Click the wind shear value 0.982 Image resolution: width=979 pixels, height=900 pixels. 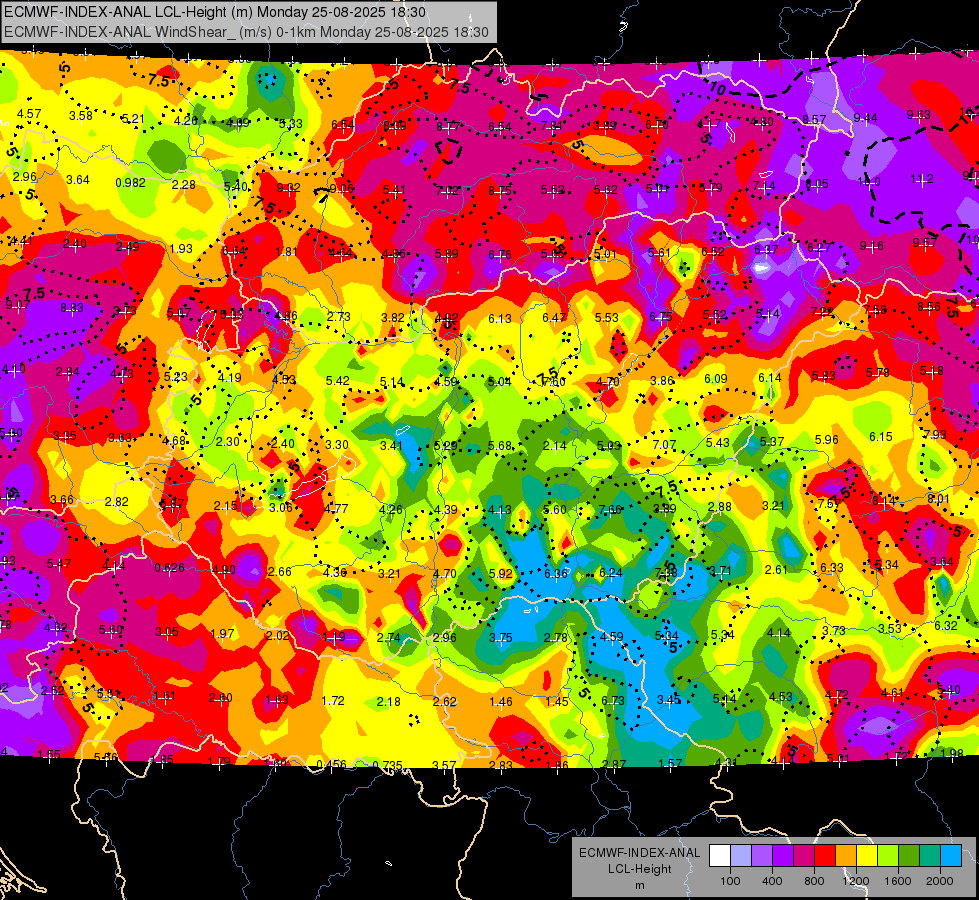130,182
